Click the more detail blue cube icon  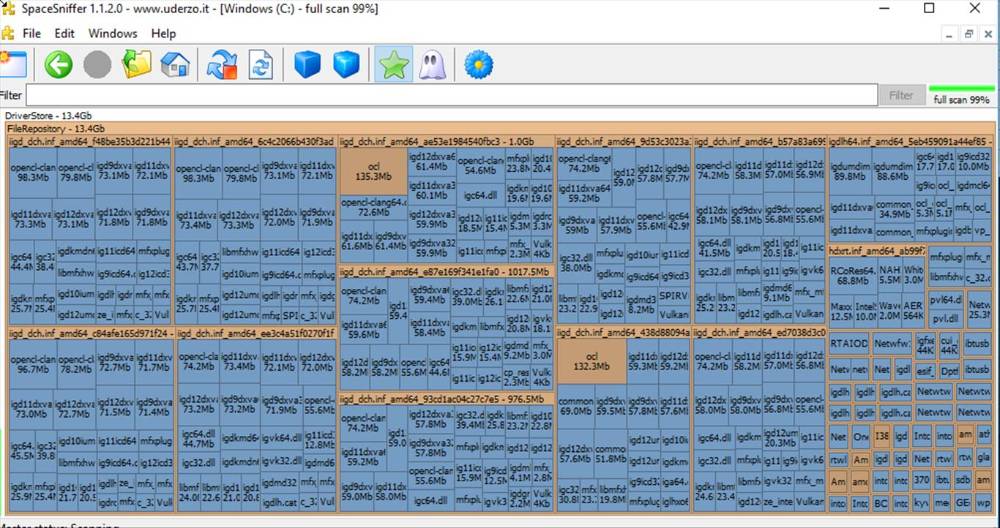click(x=346, y=65)
